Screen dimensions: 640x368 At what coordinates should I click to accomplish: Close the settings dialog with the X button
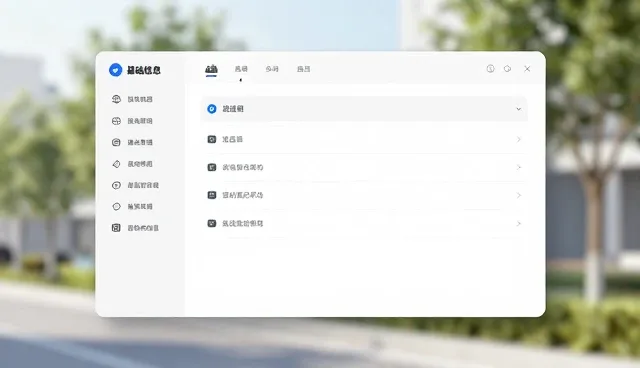coord(527,69)
